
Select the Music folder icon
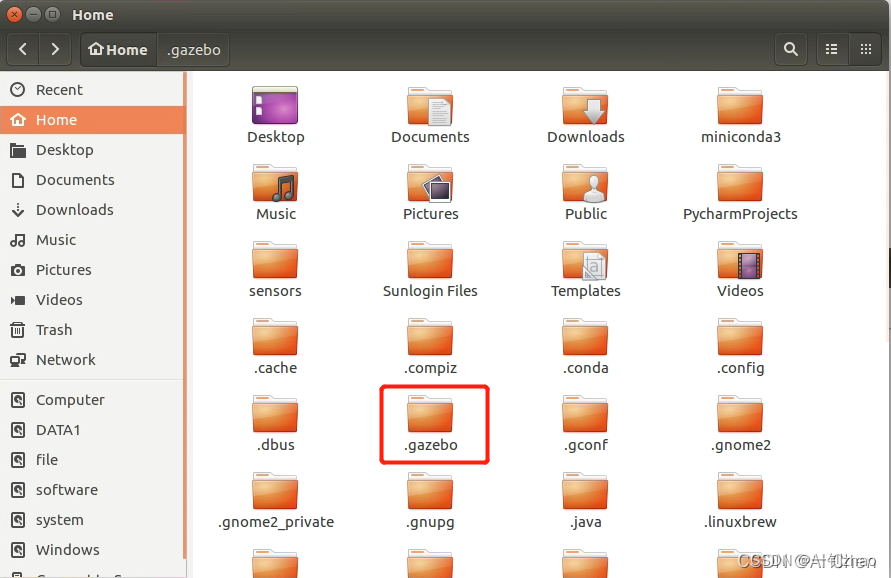pyautogui.click(x=276, y=193)
